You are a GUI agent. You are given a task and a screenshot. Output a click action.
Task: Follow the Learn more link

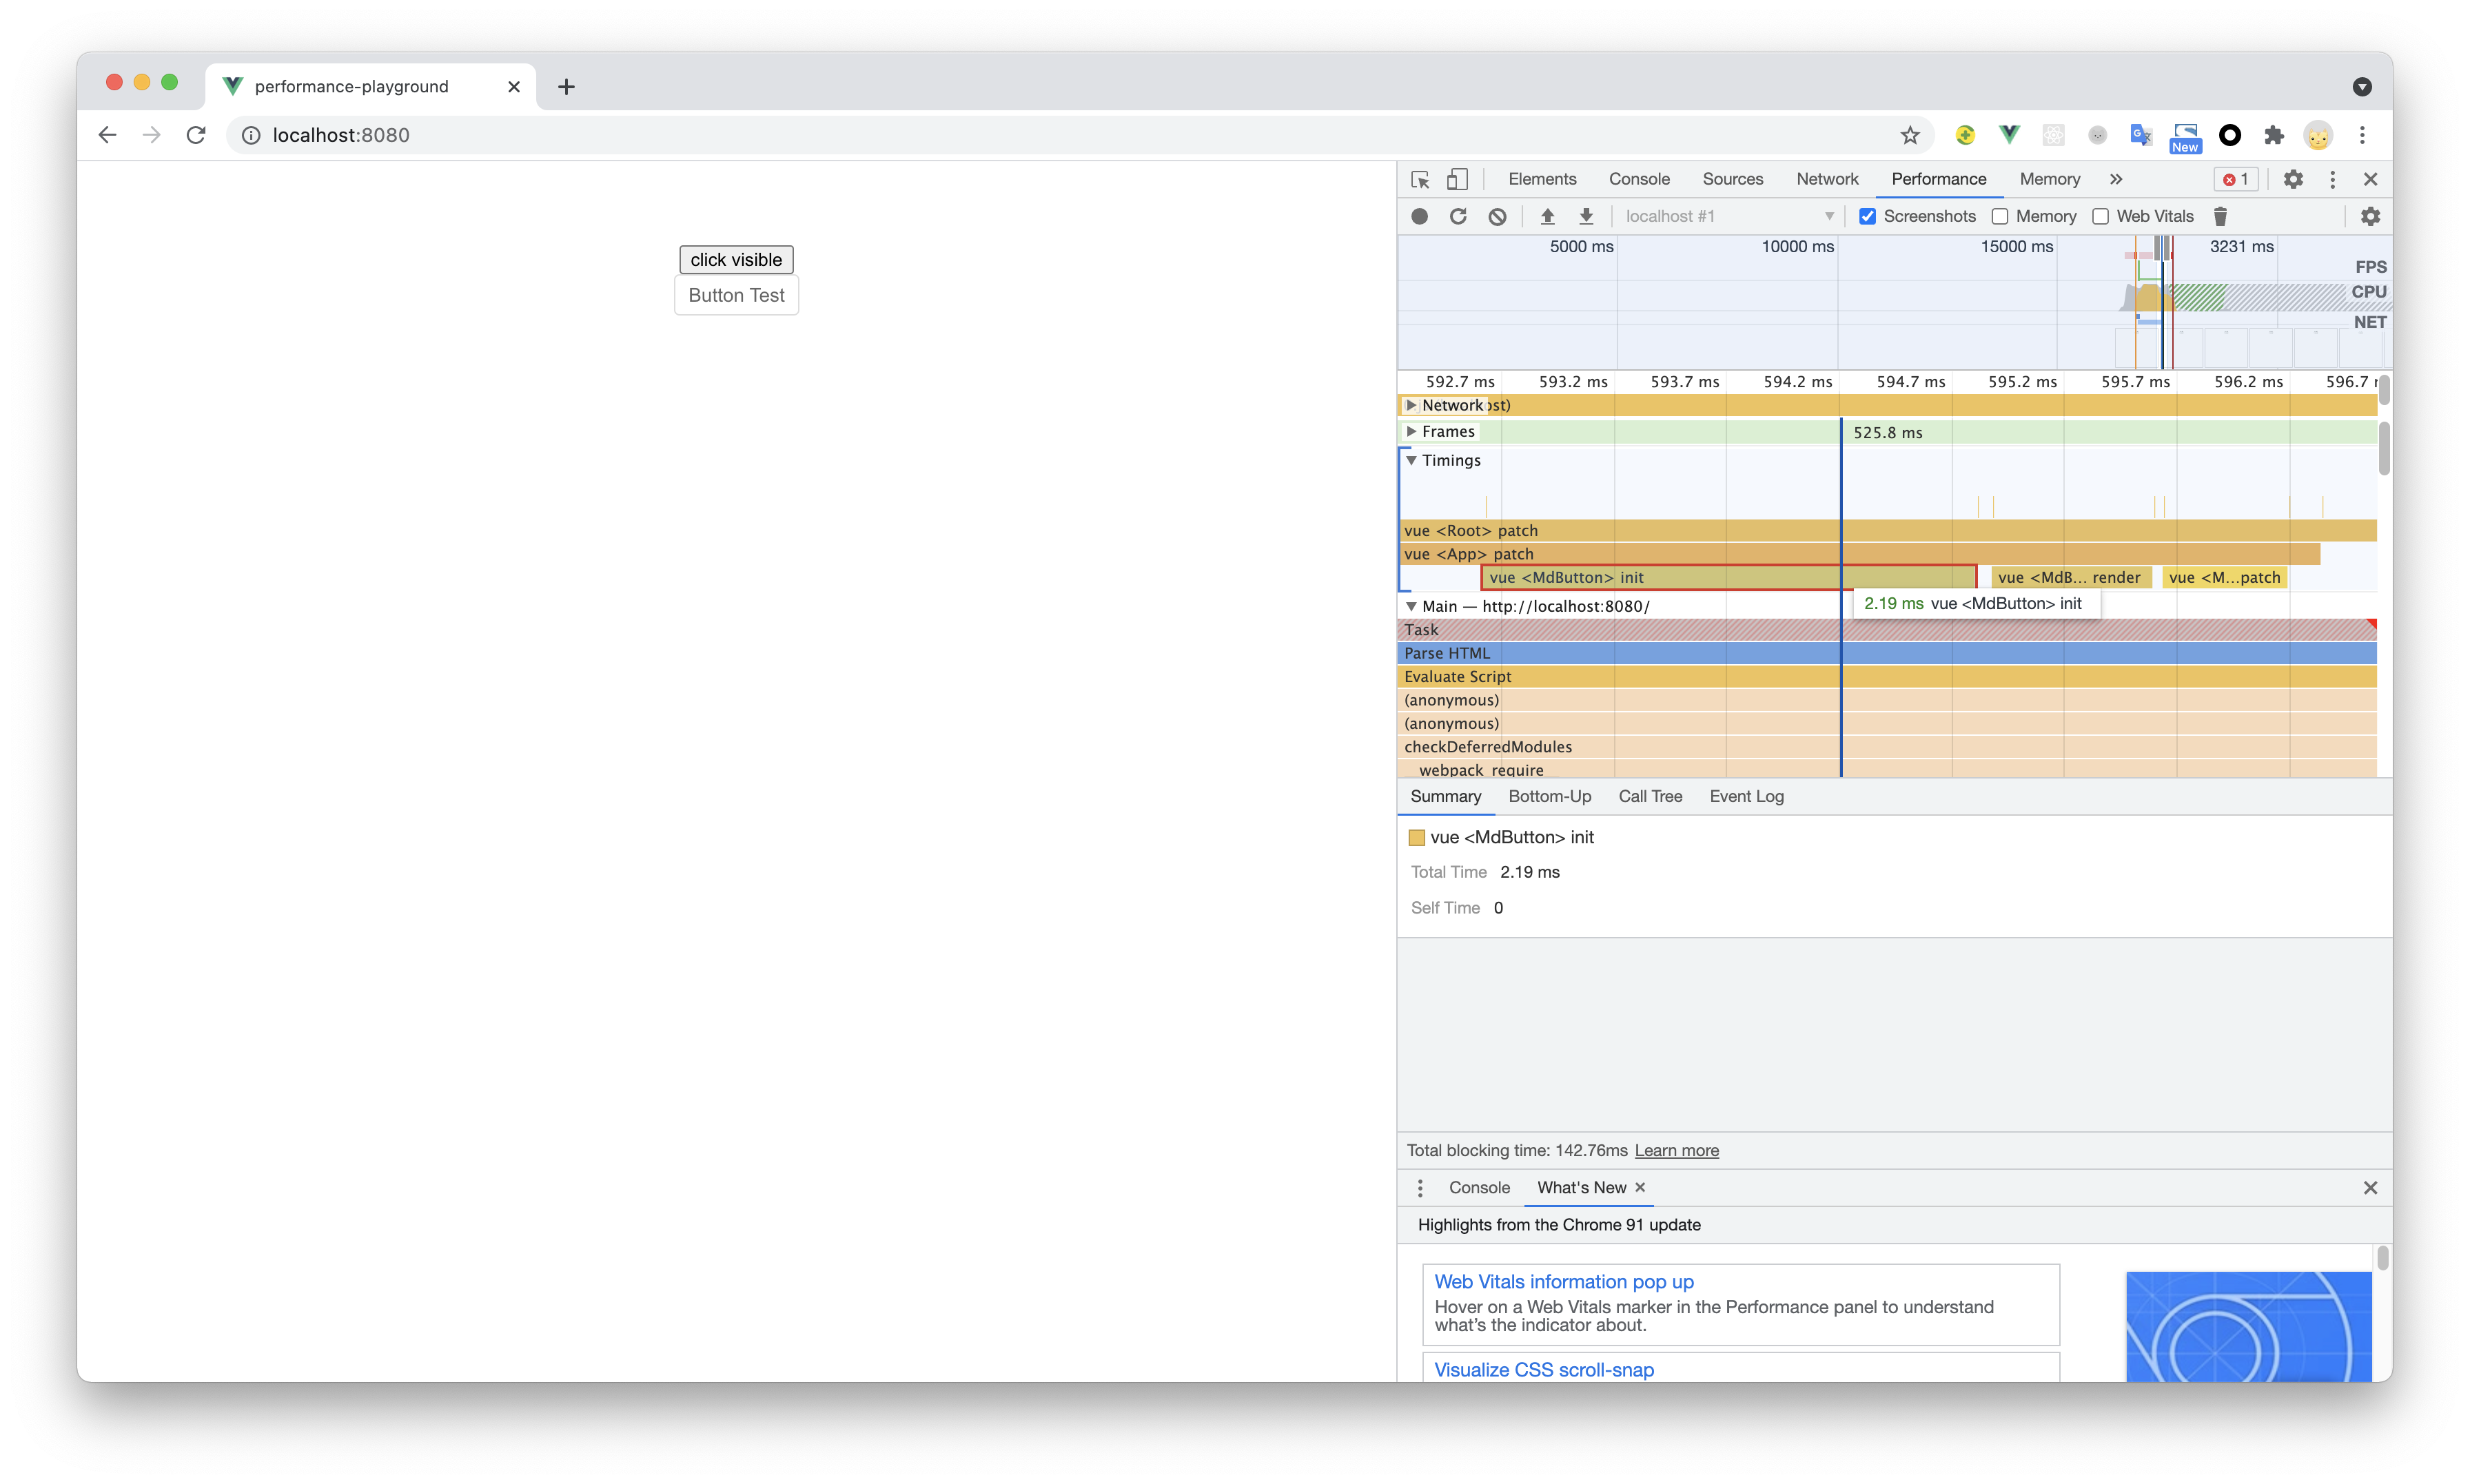tap(1676, 1150)
